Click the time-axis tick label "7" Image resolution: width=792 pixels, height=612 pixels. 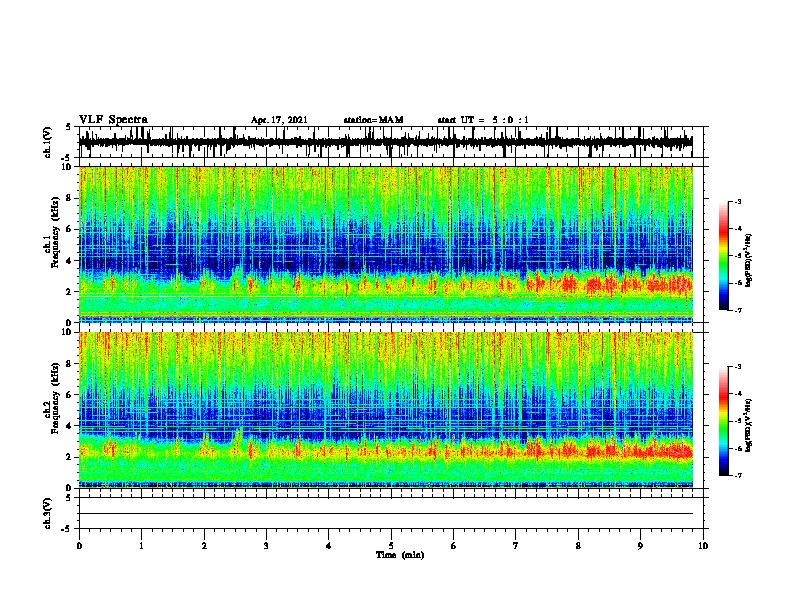(516, 546)
